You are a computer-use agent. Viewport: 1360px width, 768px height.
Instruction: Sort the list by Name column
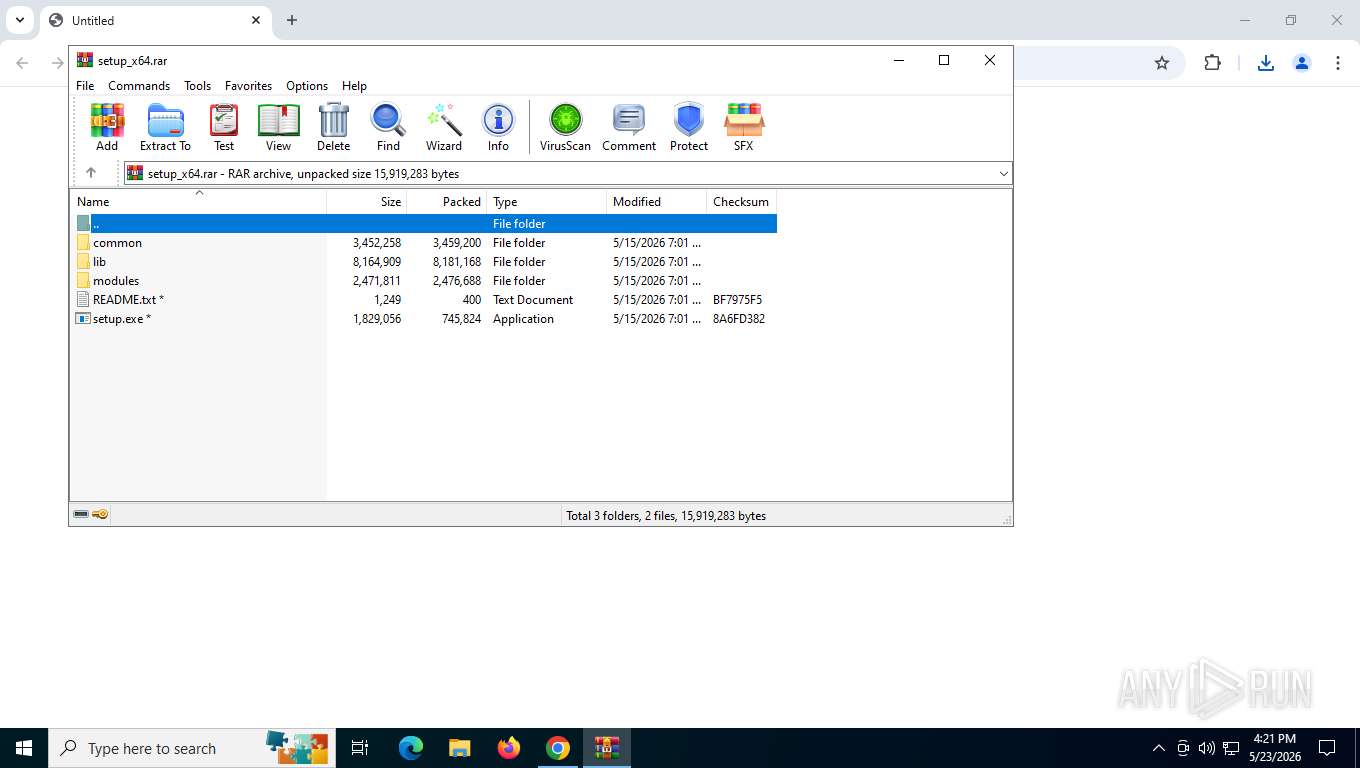point(198,202)
